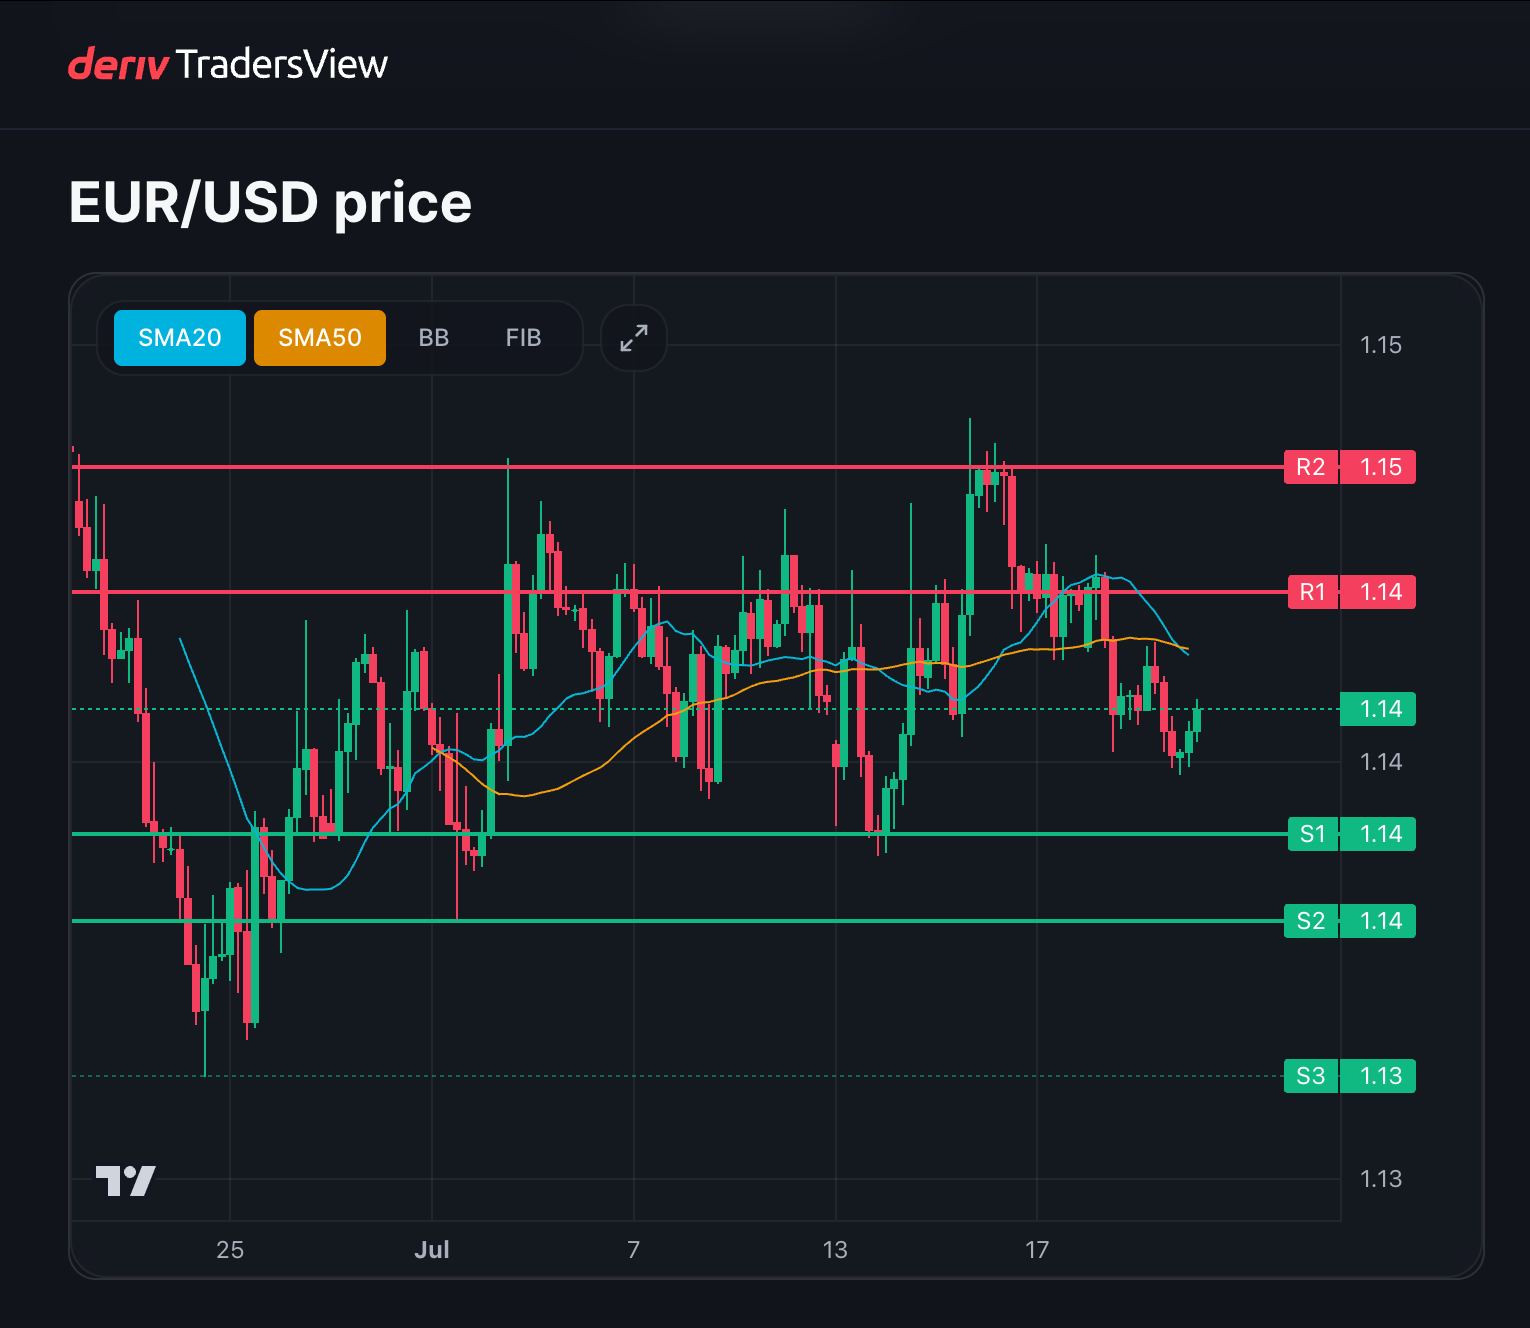
Task: Select the R1 resistance level label
Action: point(1313,592)
